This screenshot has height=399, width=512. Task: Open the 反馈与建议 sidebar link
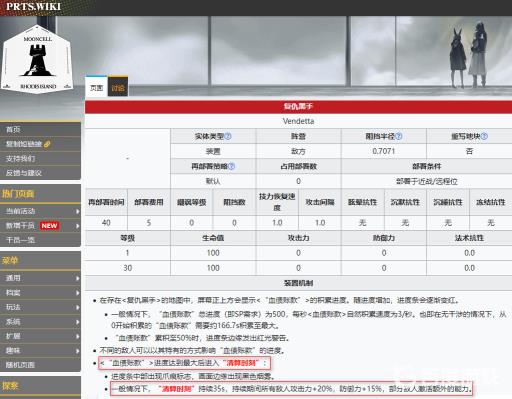[24, 173]
